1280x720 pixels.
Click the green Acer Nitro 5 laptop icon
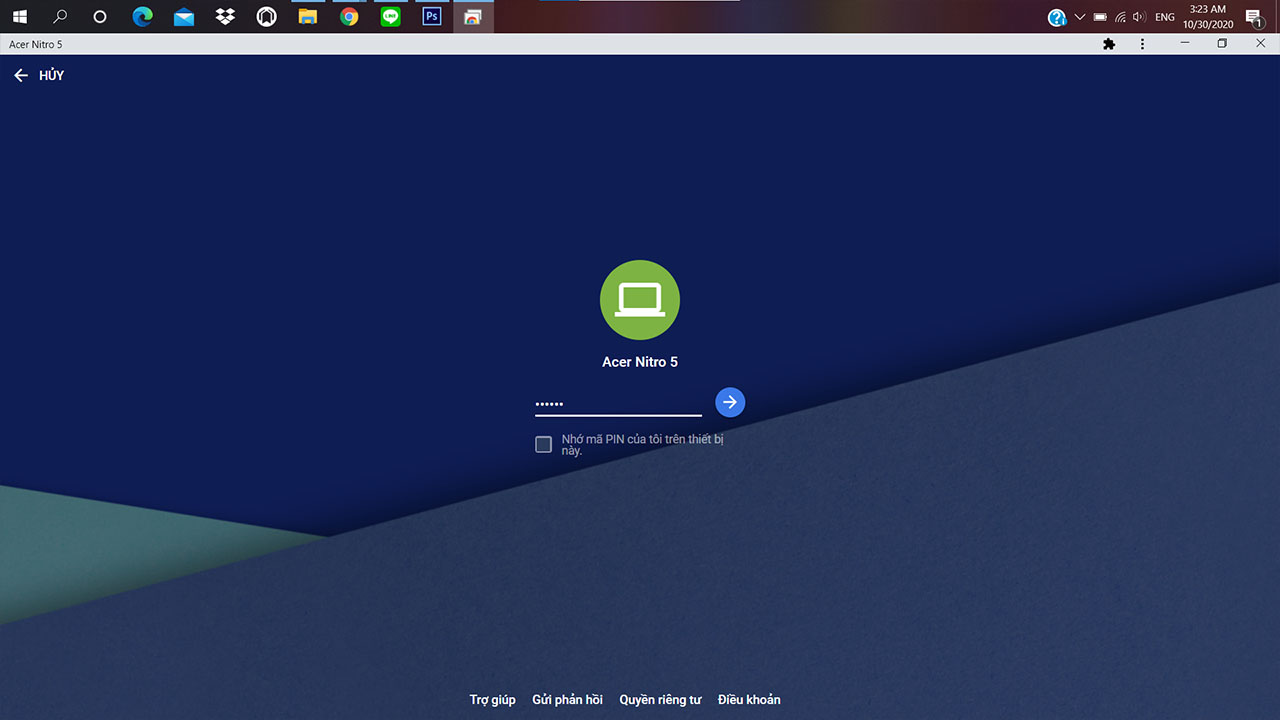[640, 300]
